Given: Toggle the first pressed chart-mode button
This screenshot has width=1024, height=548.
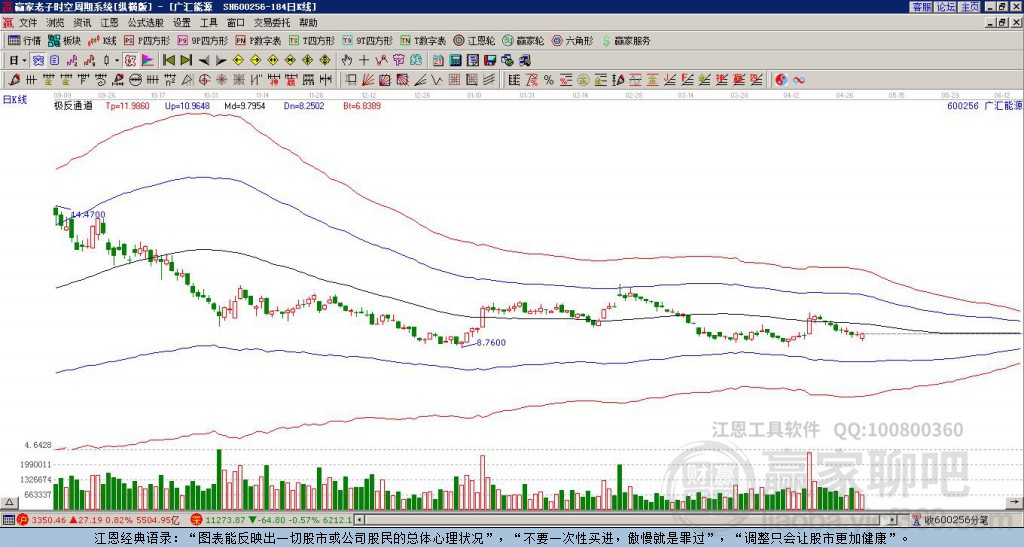Looking at the screenshot, I should (38, 60).
